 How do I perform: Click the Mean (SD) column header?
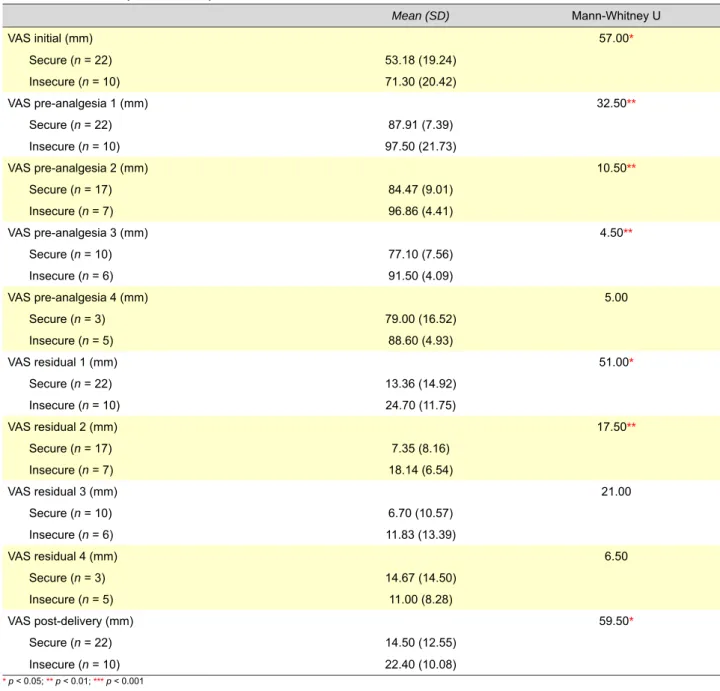(420, 16)
